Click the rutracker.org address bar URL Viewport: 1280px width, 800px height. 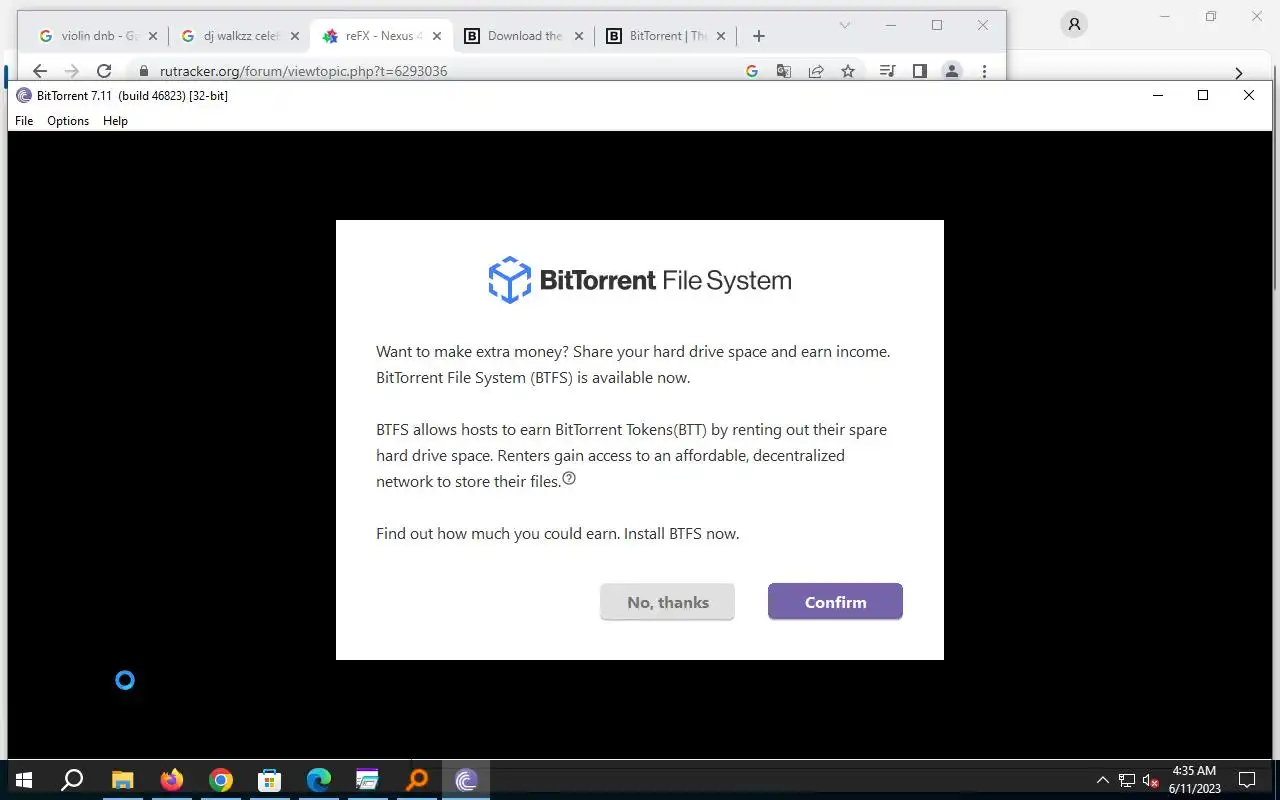pyautogui.click(x=303, y=71)
